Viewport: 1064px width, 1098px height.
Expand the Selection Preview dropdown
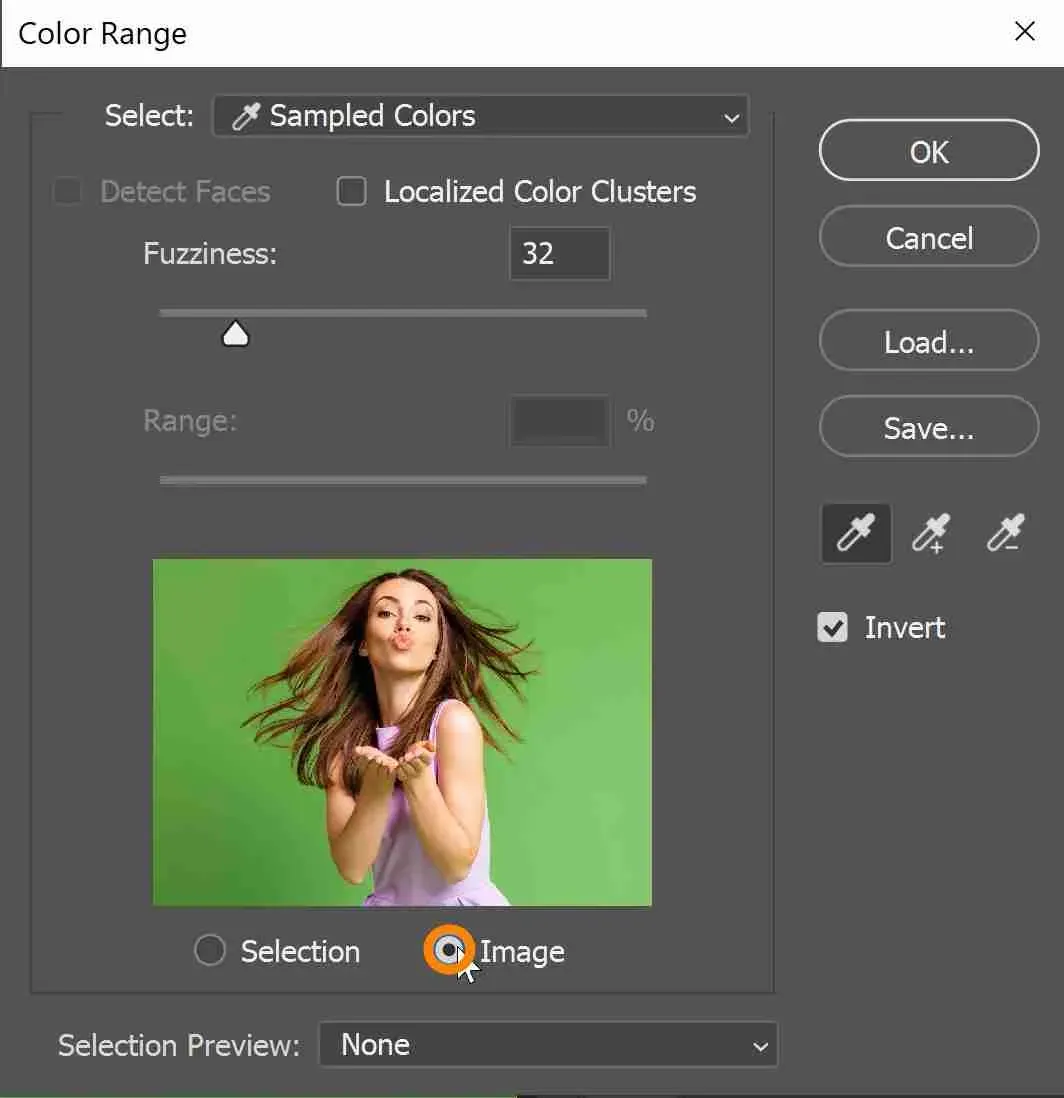(547, 1045)
